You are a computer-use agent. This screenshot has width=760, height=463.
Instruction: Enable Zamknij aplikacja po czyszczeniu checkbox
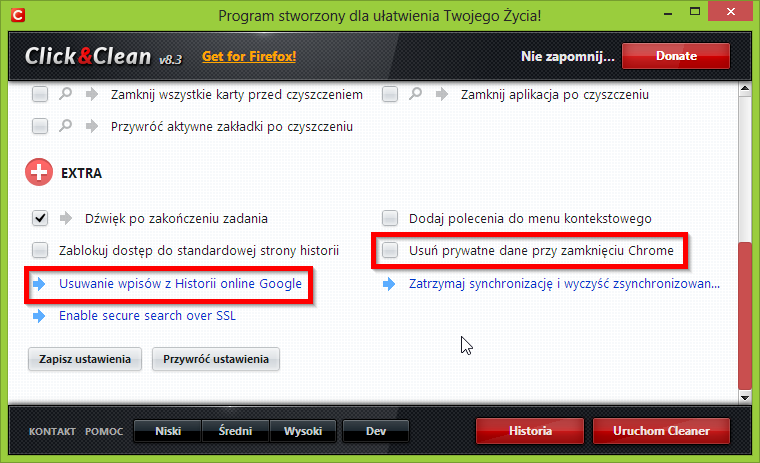390,94
